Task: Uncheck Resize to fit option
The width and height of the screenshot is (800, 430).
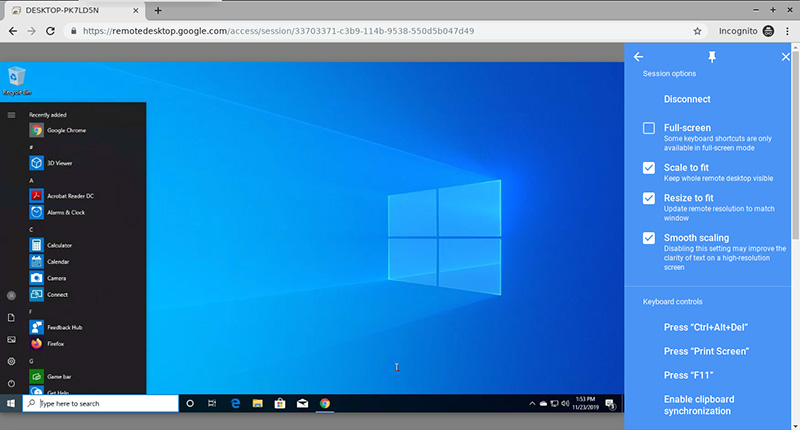Action: pos(648,198)
